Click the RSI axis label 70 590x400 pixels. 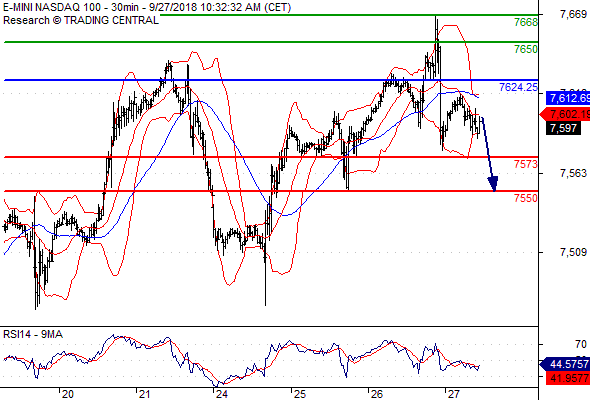click(581, 344)
